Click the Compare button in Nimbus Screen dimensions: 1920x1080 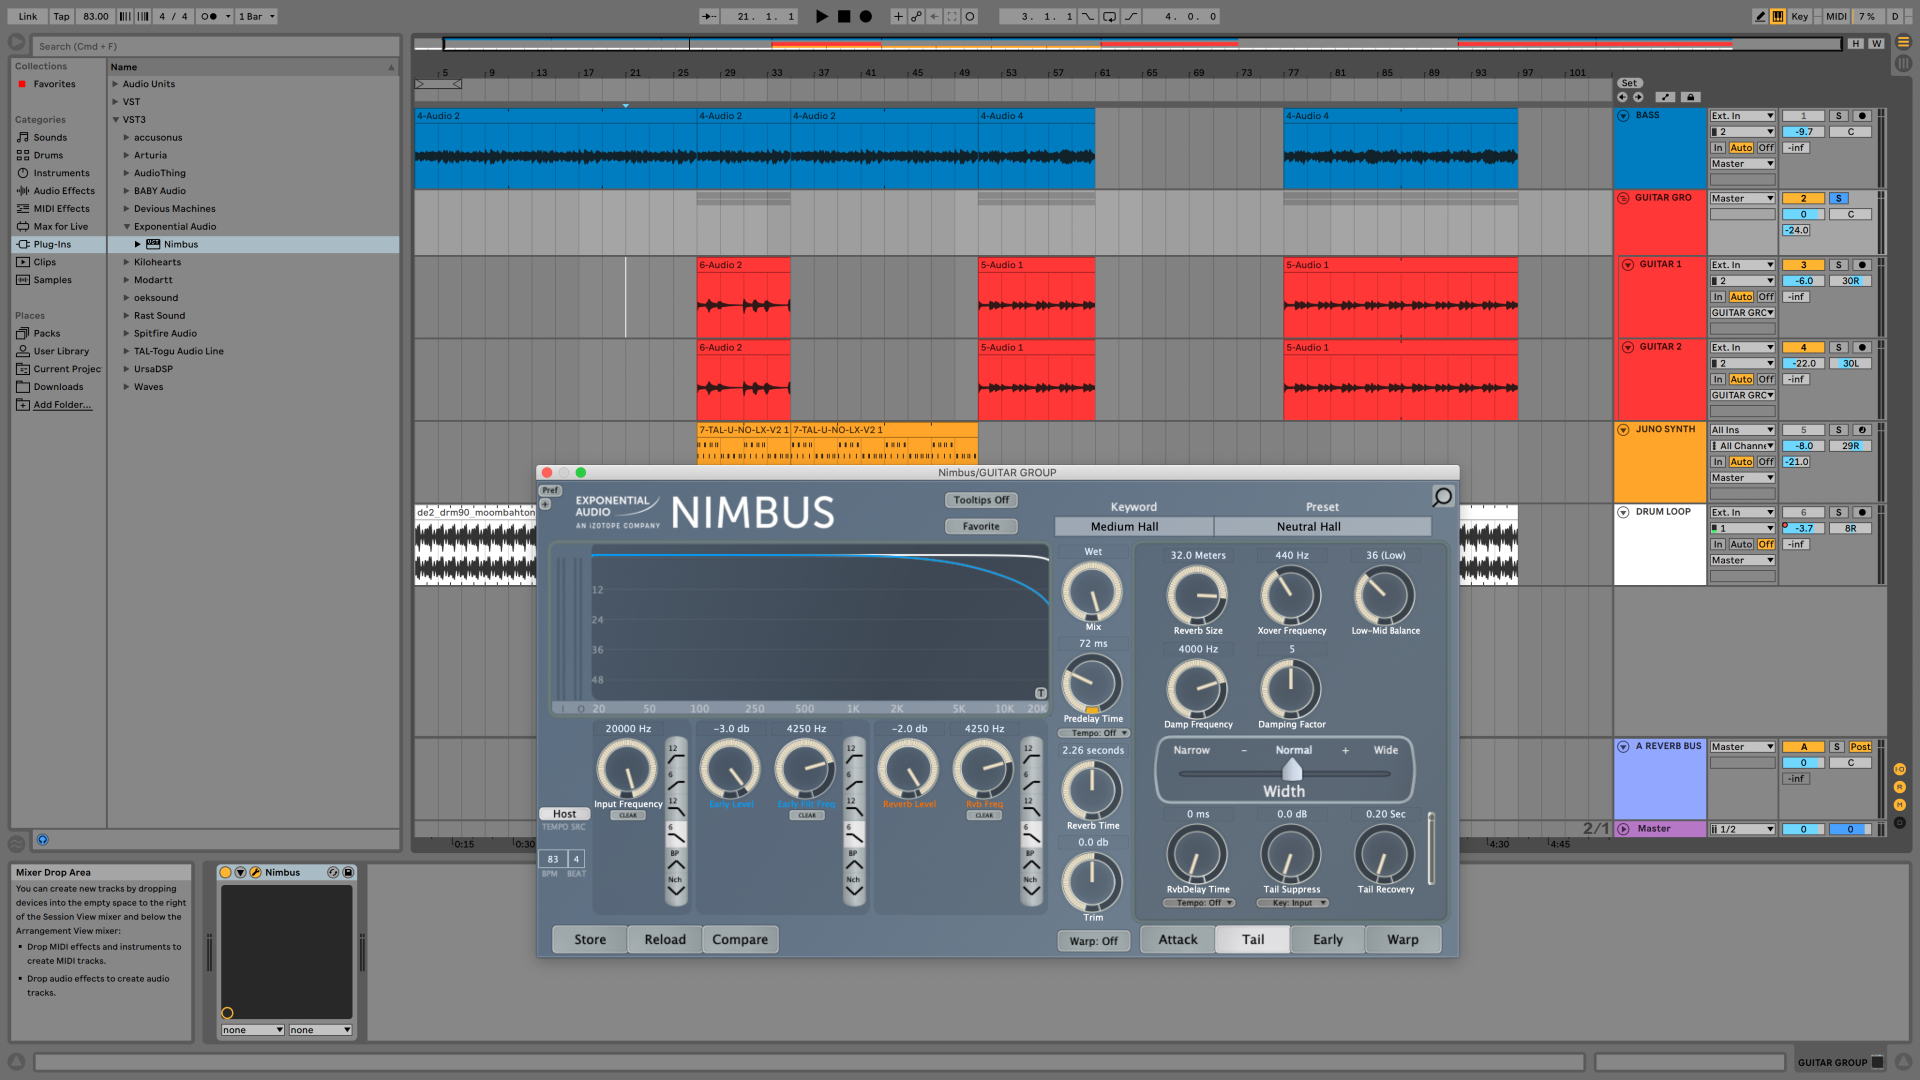tap(740, 939)
